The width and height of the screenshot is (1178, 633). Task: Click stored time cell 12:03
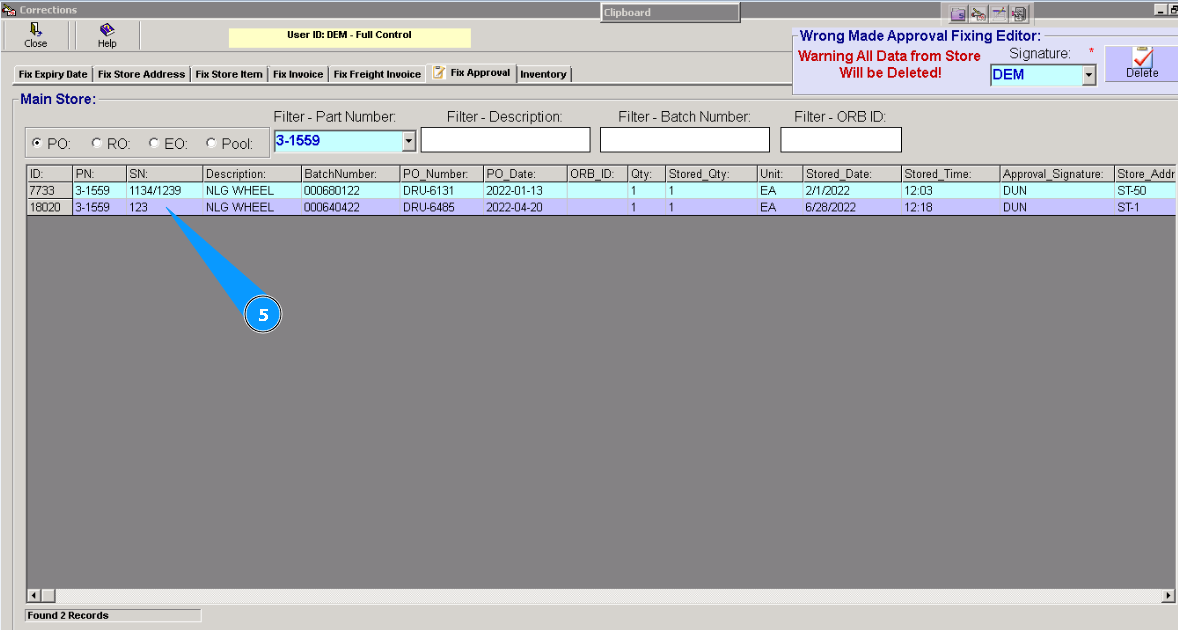coord(950,191)
